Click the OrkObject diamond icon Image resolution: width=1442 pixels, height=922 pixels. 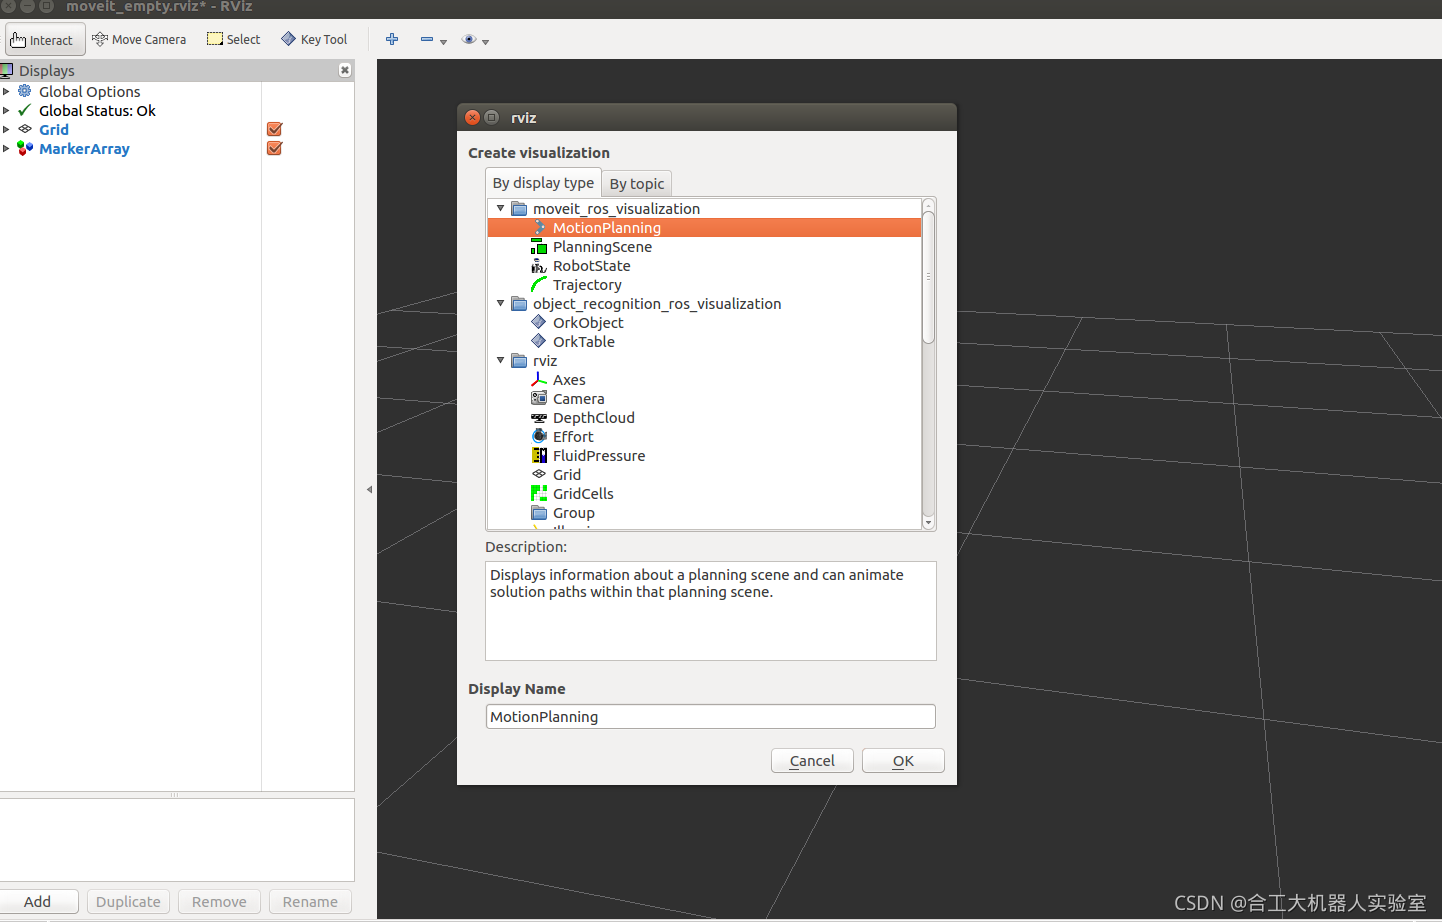tap(539, 322)
